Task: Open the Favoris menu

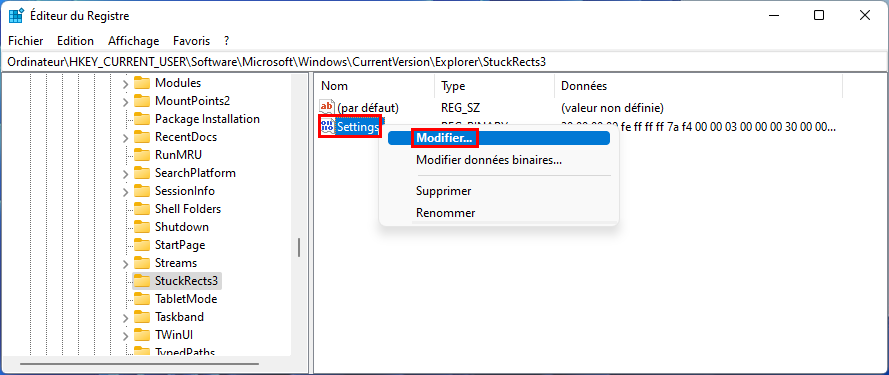Action: (x=192, y=41)
